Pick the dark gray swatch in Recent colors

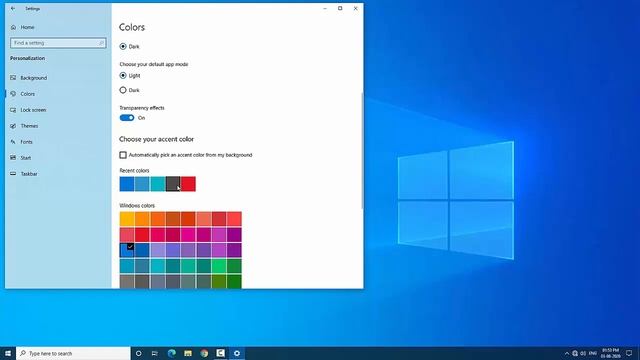173,184
